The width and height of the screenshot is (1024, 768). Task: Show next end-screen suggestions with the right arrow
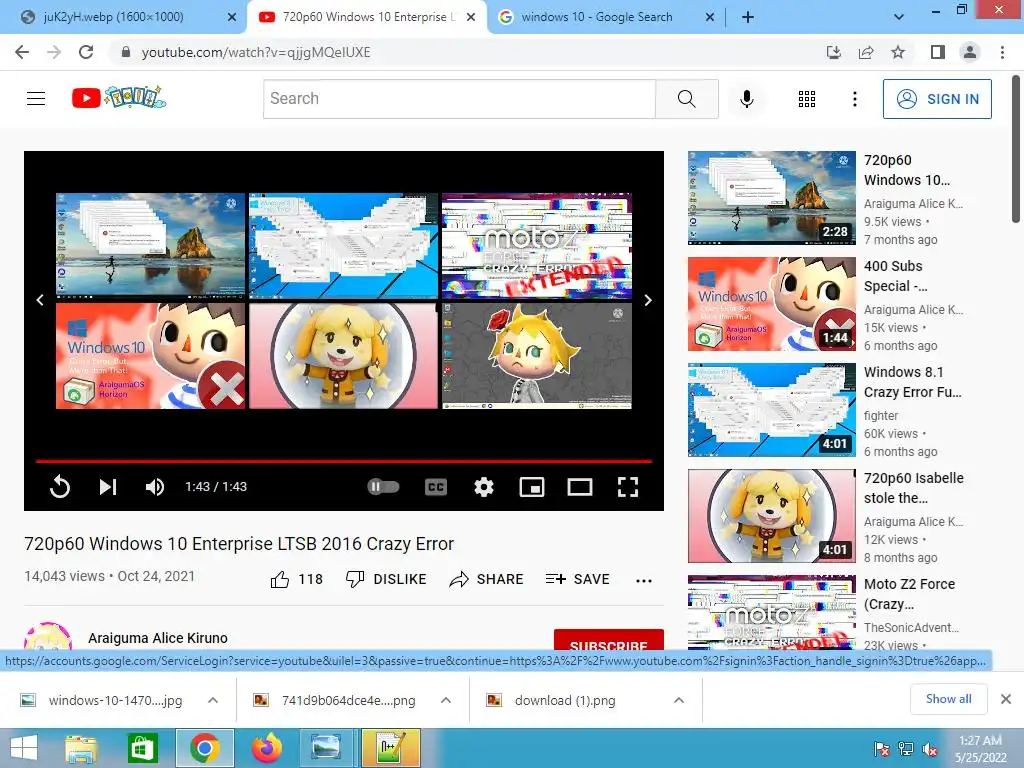click(648, 300)
